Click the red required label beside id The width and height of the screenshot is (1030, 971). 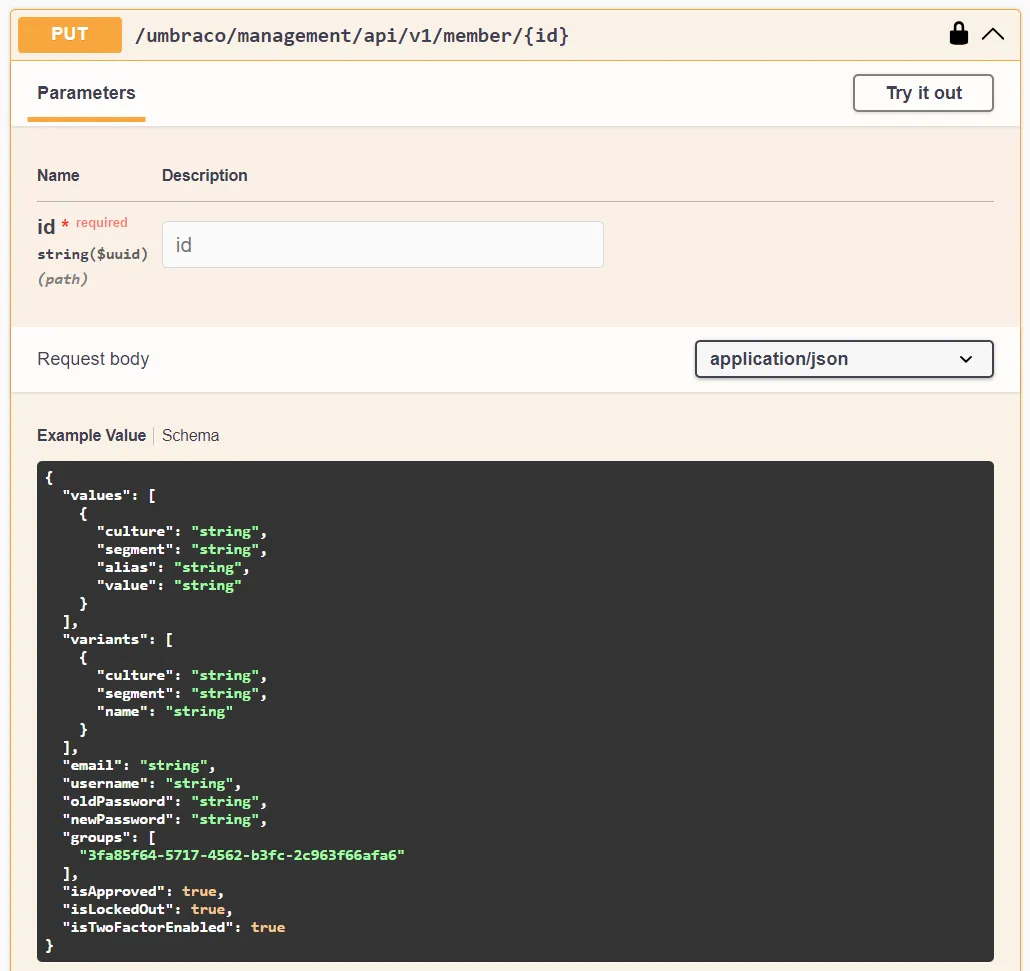(102, 223)
